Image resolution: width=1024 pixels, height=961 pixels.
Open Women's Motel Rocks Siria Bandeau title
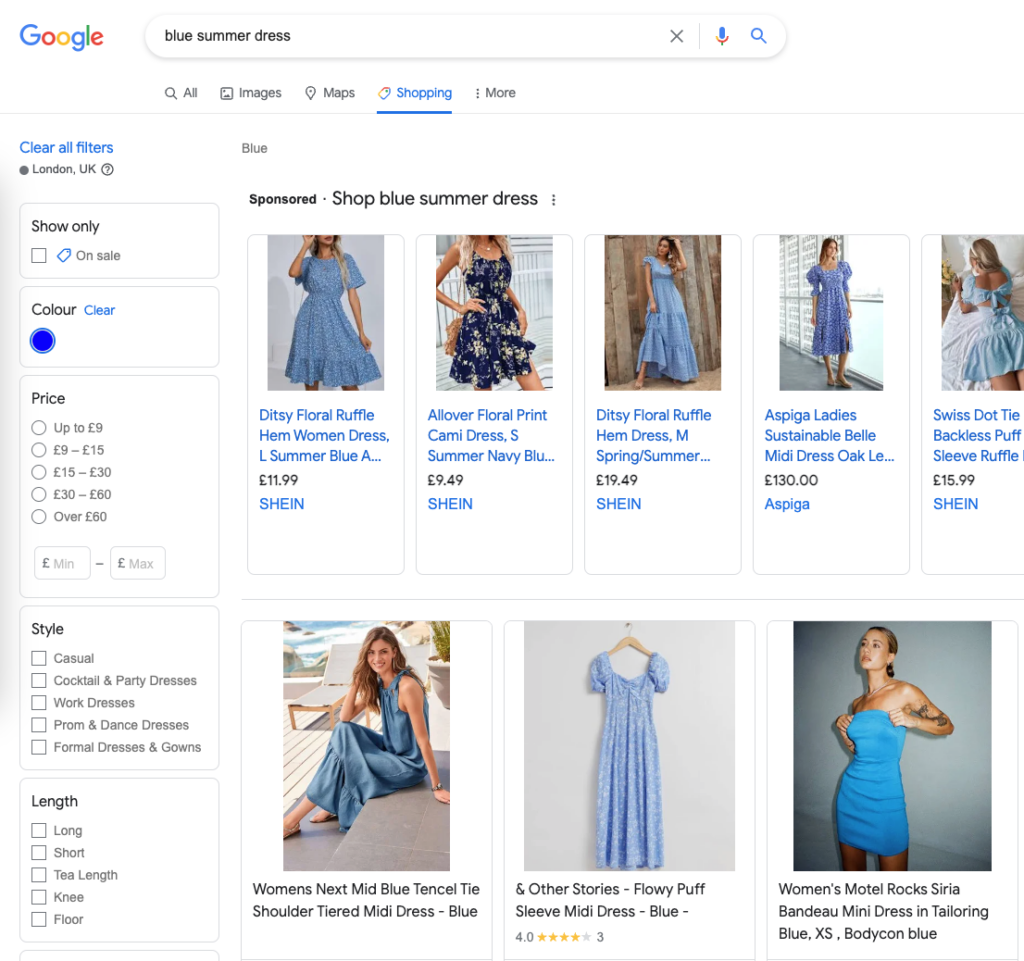884,911
